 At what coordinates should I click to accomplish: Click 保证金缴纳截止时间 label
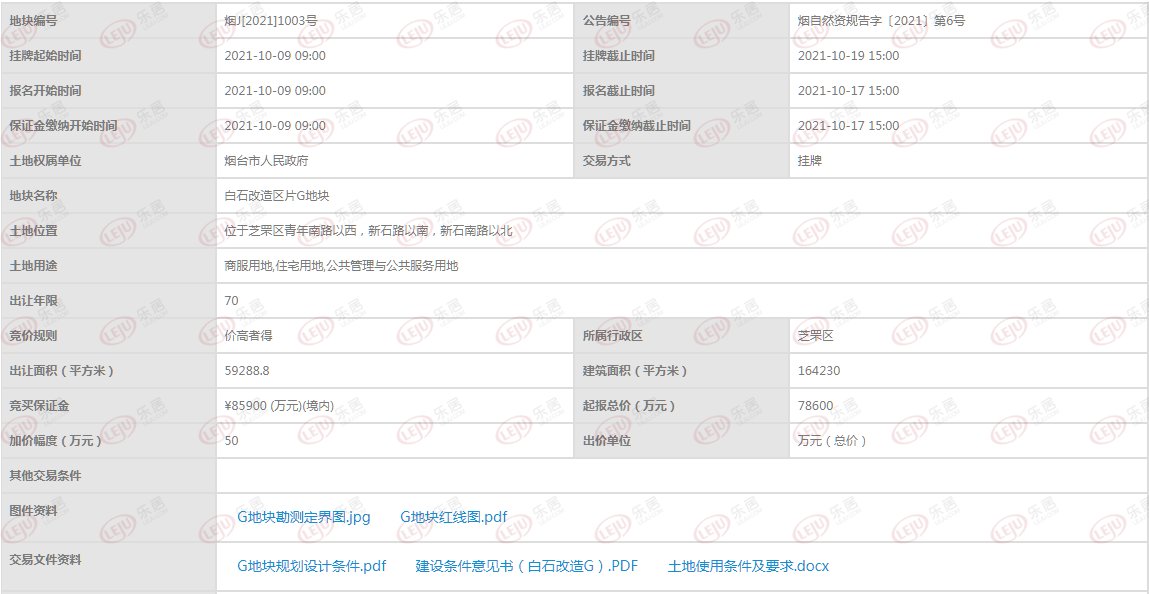point(637,125)
